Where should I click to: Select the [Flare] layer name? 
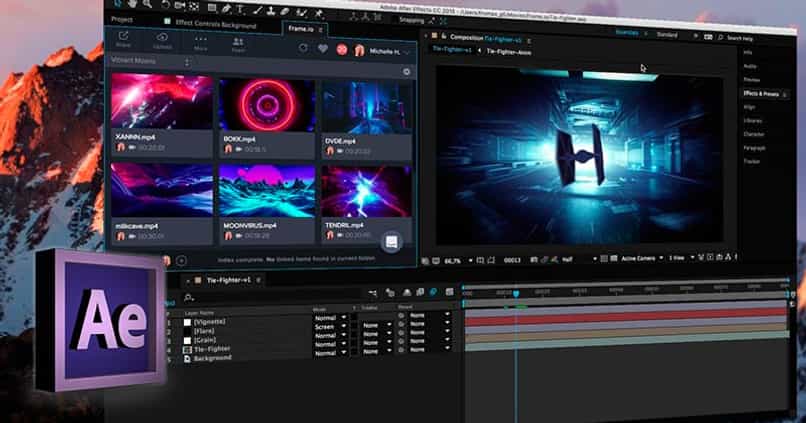[x=204, y=331]
